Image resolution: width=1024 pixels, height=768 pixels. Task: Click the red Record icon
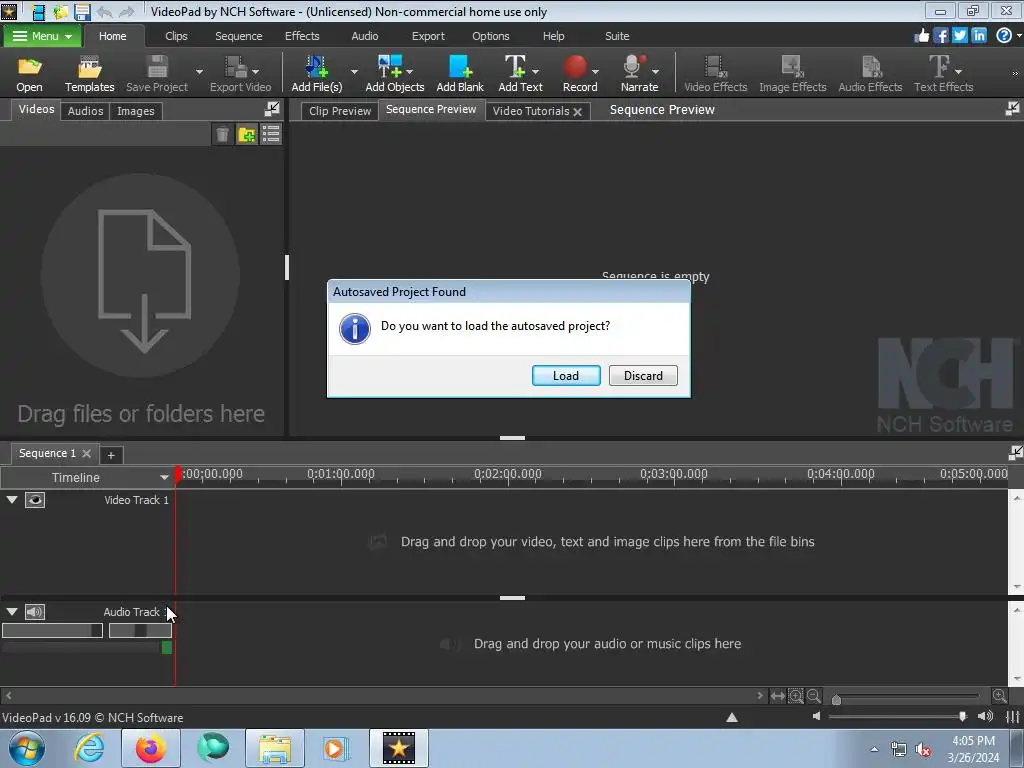click(575, 67)
